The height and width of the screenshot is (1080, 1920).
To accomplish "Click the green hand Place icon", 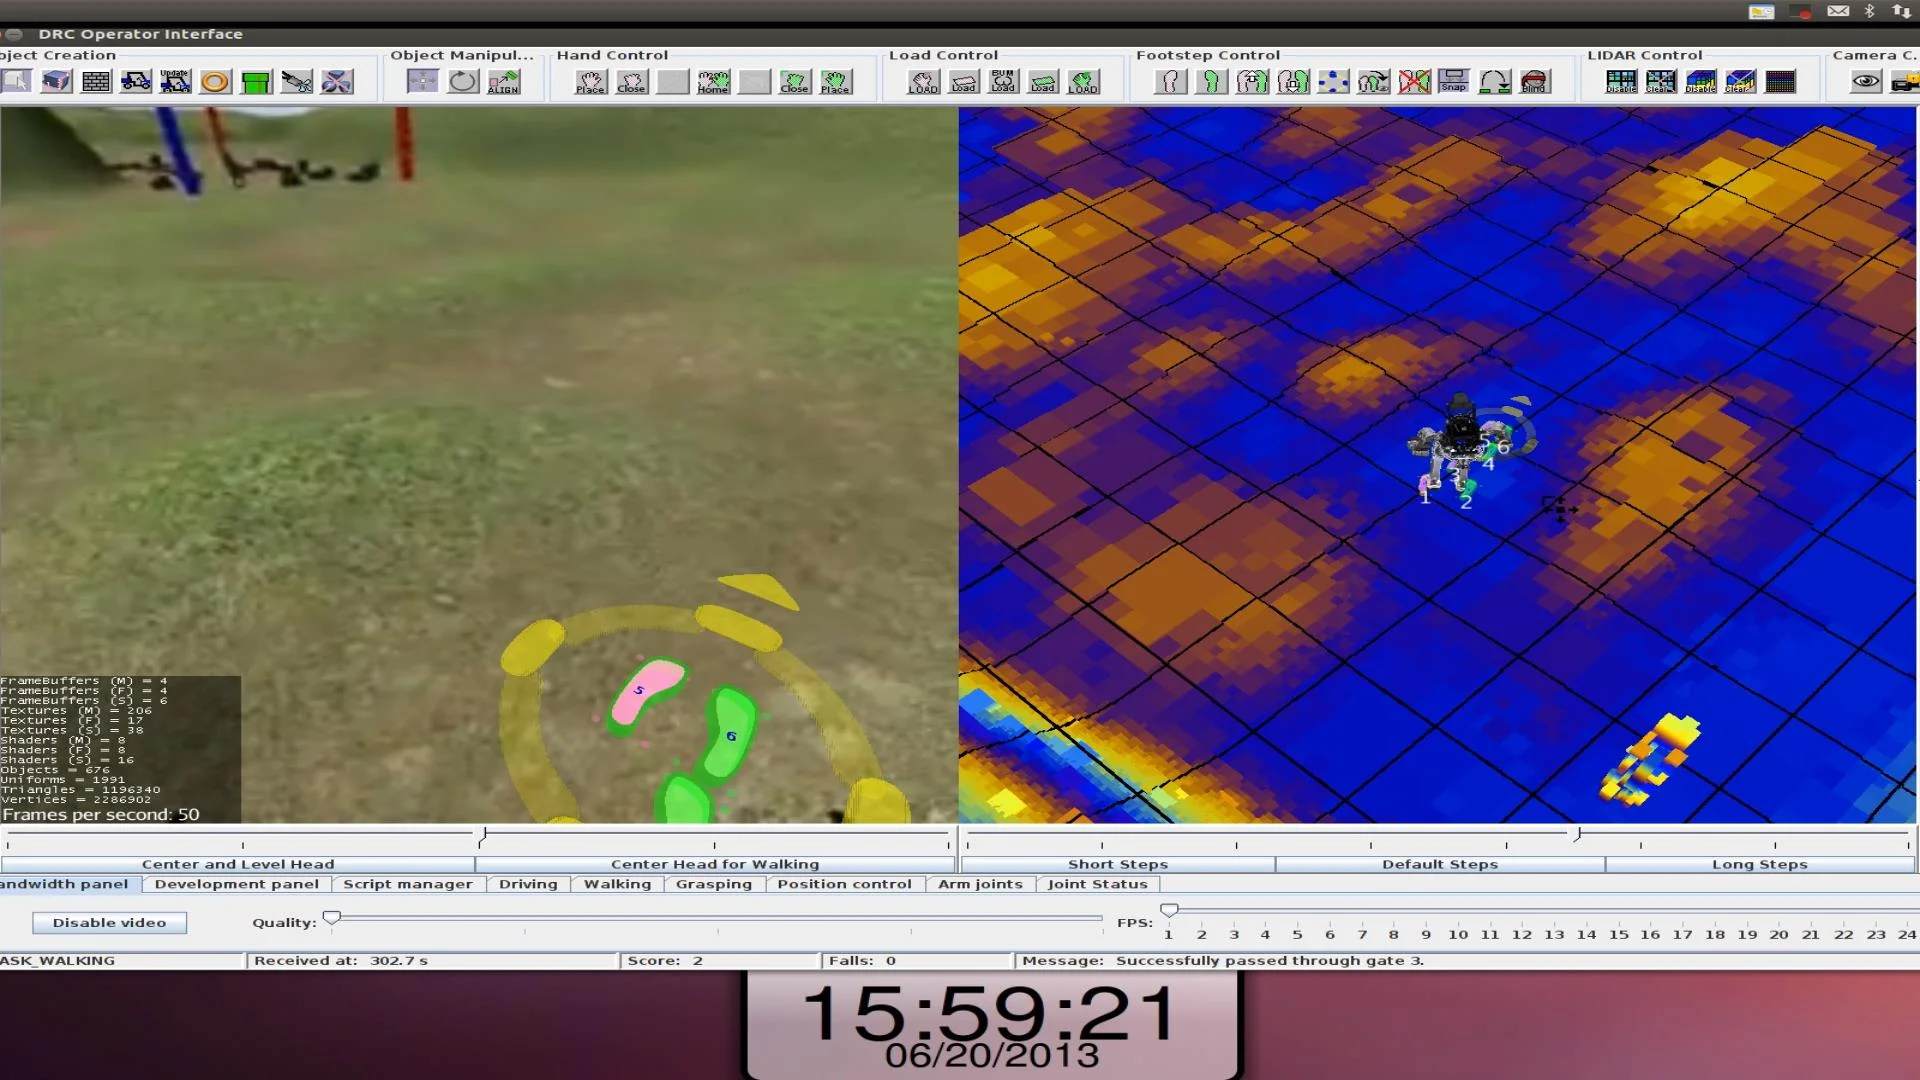I will tap(835, 81).
